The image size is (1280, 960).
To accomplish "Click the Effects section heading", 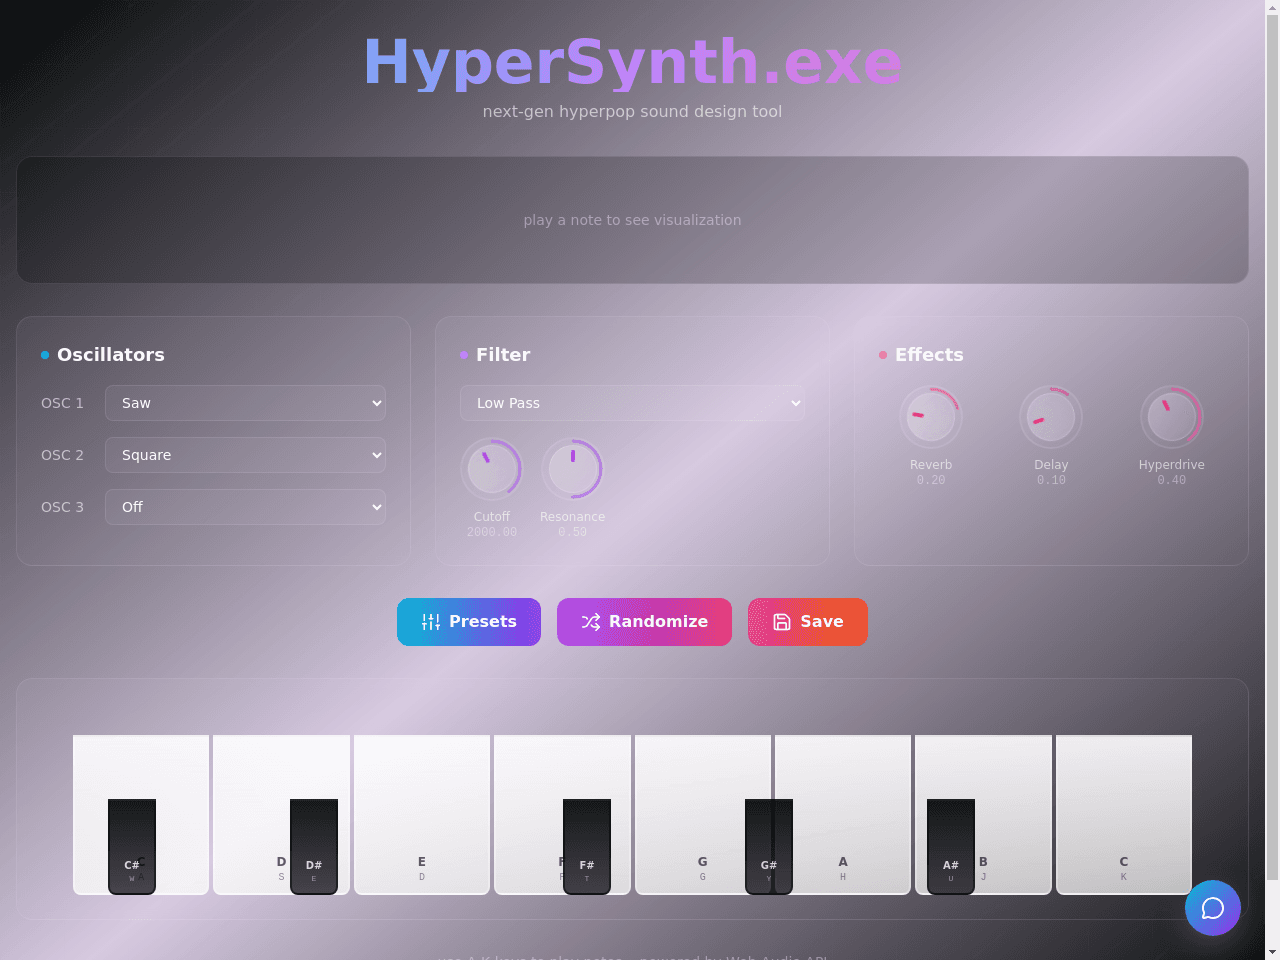I will (929, 355).
